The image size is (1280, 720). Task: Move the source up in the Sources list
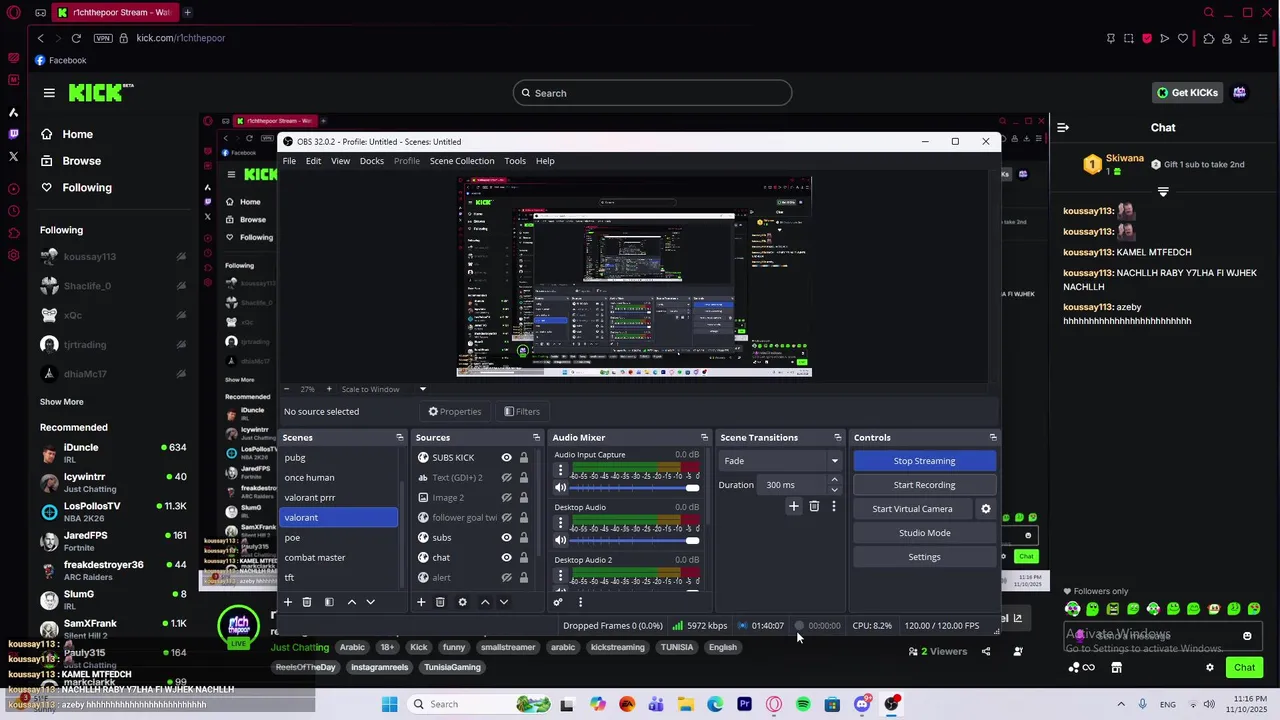point(485,602)
